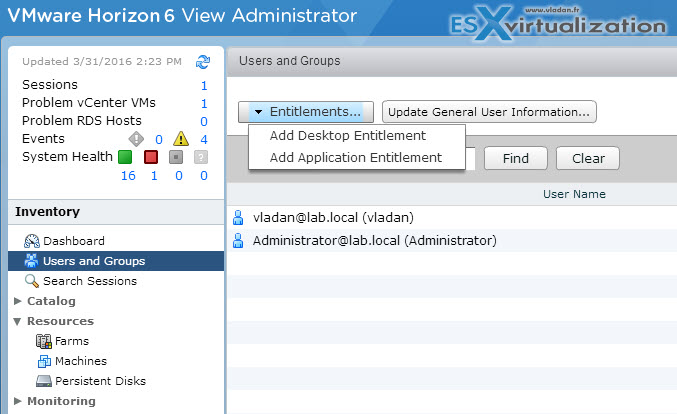The image size is (677, 414).
Task: Expand the Catalog tree section
Action: (18, 301)
